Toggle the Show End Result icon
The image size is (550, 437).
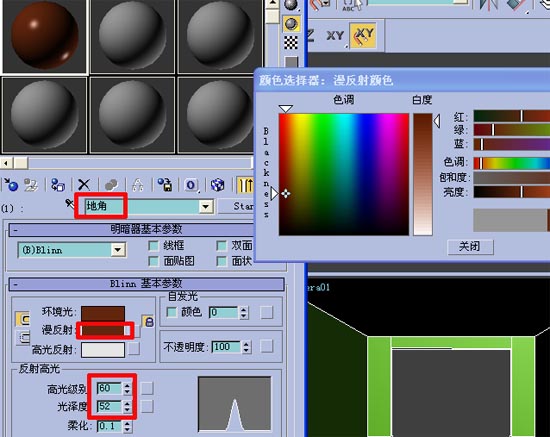(x=245, y=185)
